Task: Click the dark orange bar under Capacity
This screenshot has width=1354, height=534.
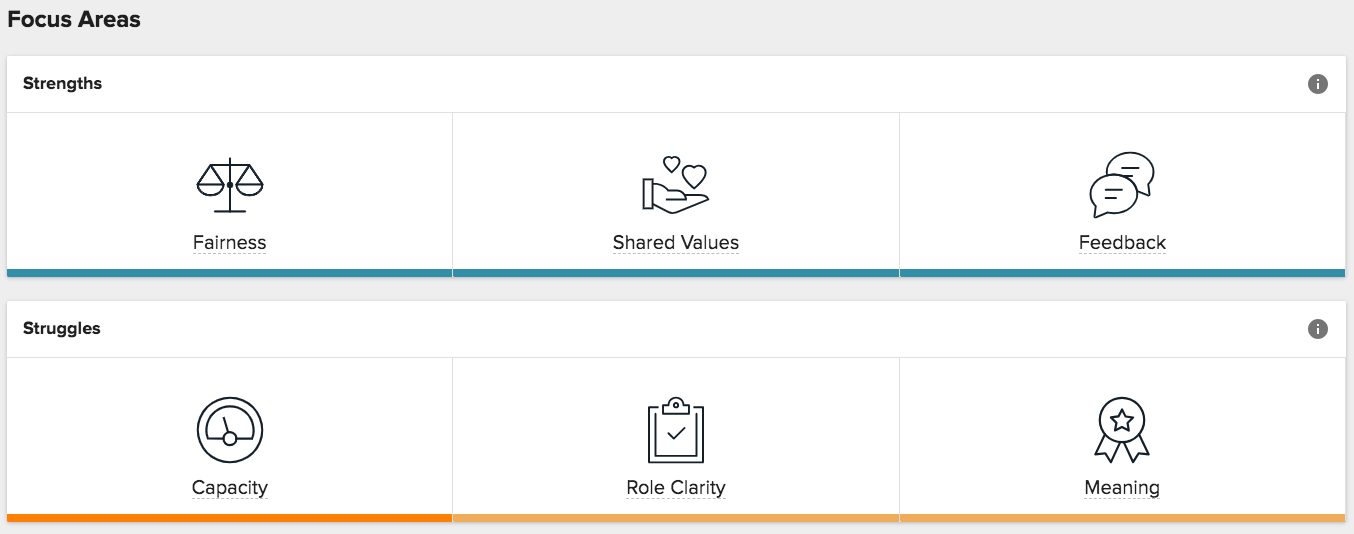Action: pos(229,518)
